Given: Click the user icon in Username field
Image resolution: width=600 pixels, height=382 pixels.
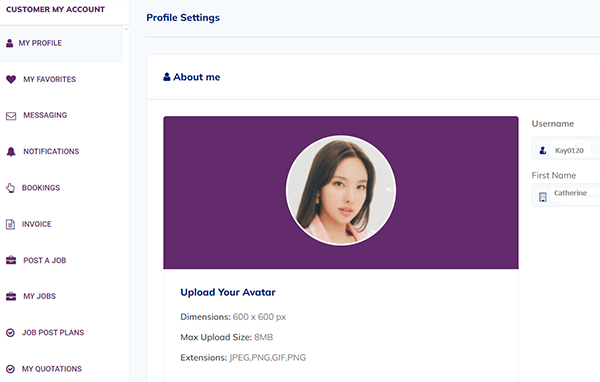Looking at the screenshot, I should pos(543,150).
